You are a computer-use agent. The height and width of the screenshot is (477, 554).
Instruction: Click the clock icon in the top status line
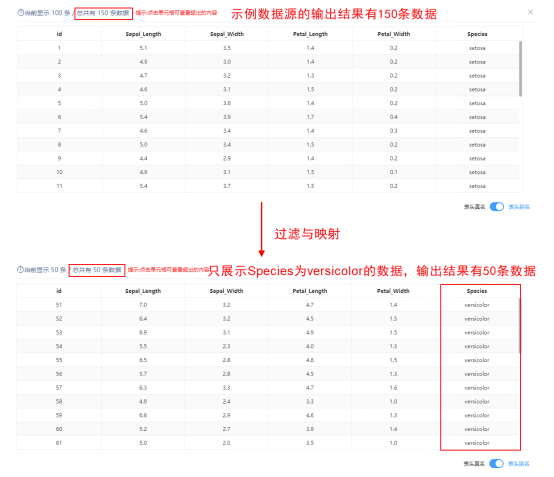click(20, 13)
